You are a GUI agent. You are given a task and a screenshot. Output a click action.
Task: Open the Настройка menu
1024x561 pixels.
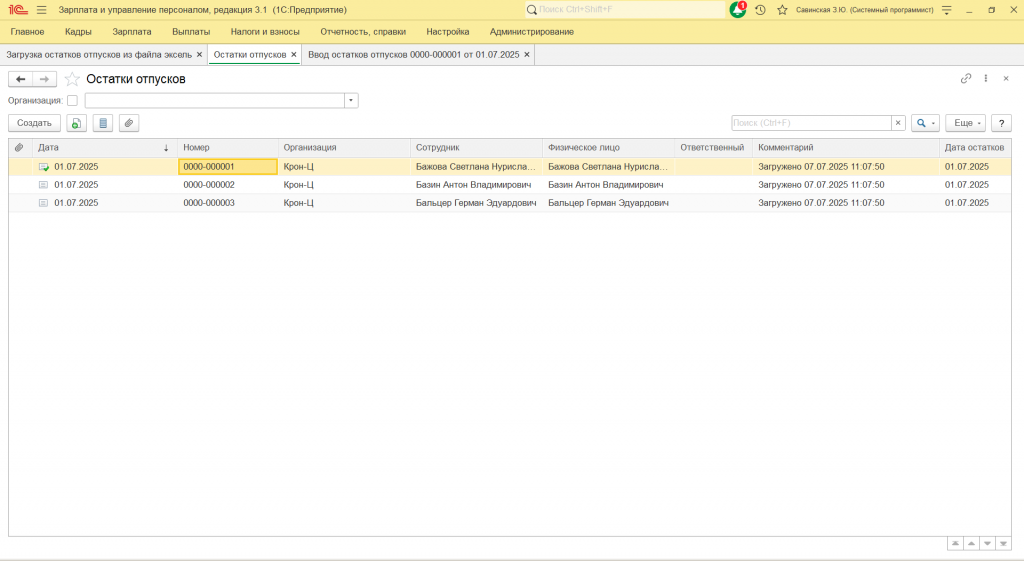[448, 31]
